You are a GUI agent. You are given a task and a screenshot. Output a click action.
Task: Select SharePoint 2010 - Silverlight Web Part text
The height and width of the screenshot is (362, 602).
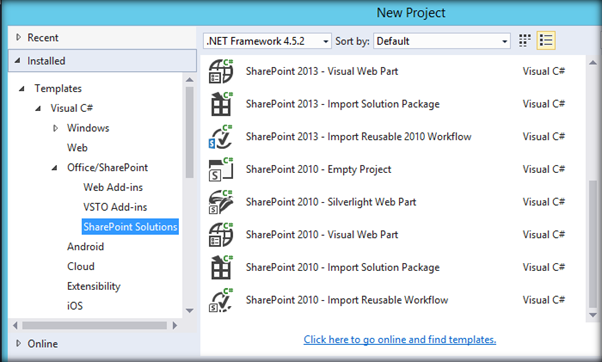pyautogui.click(x=331, y=202)
